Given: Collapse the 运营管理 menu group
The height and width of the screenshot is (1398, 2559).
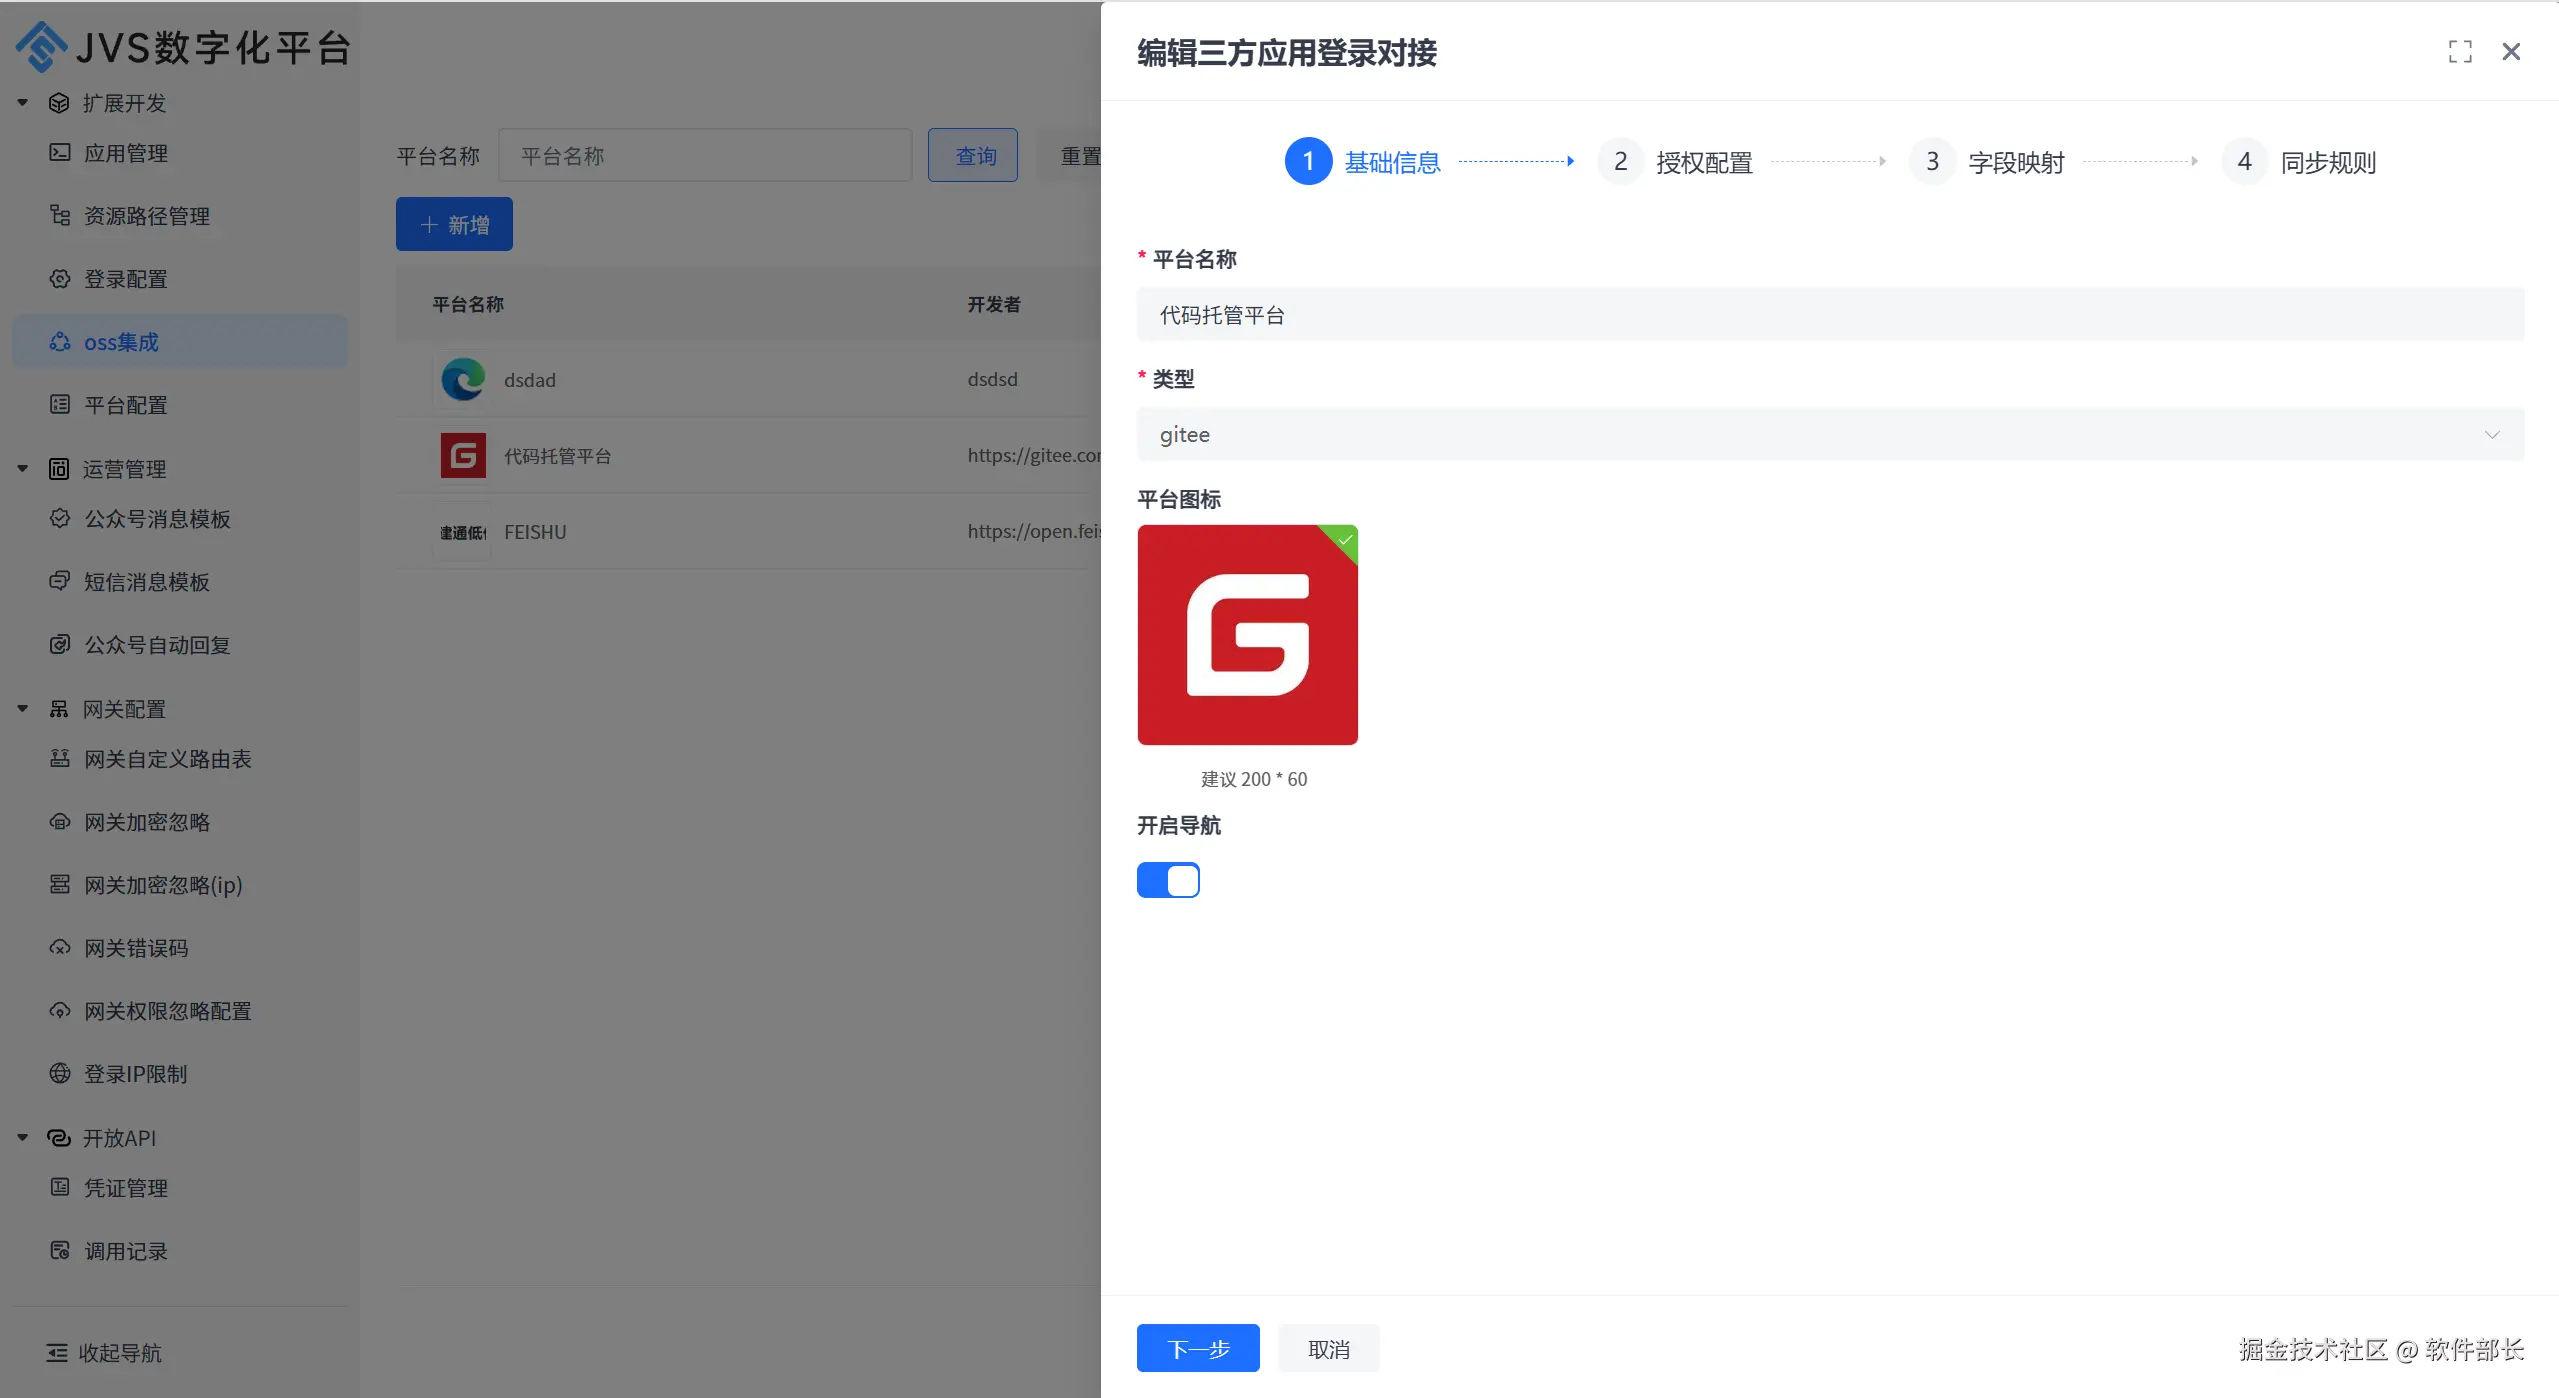Looking at the screenshot, I should 23,469.
